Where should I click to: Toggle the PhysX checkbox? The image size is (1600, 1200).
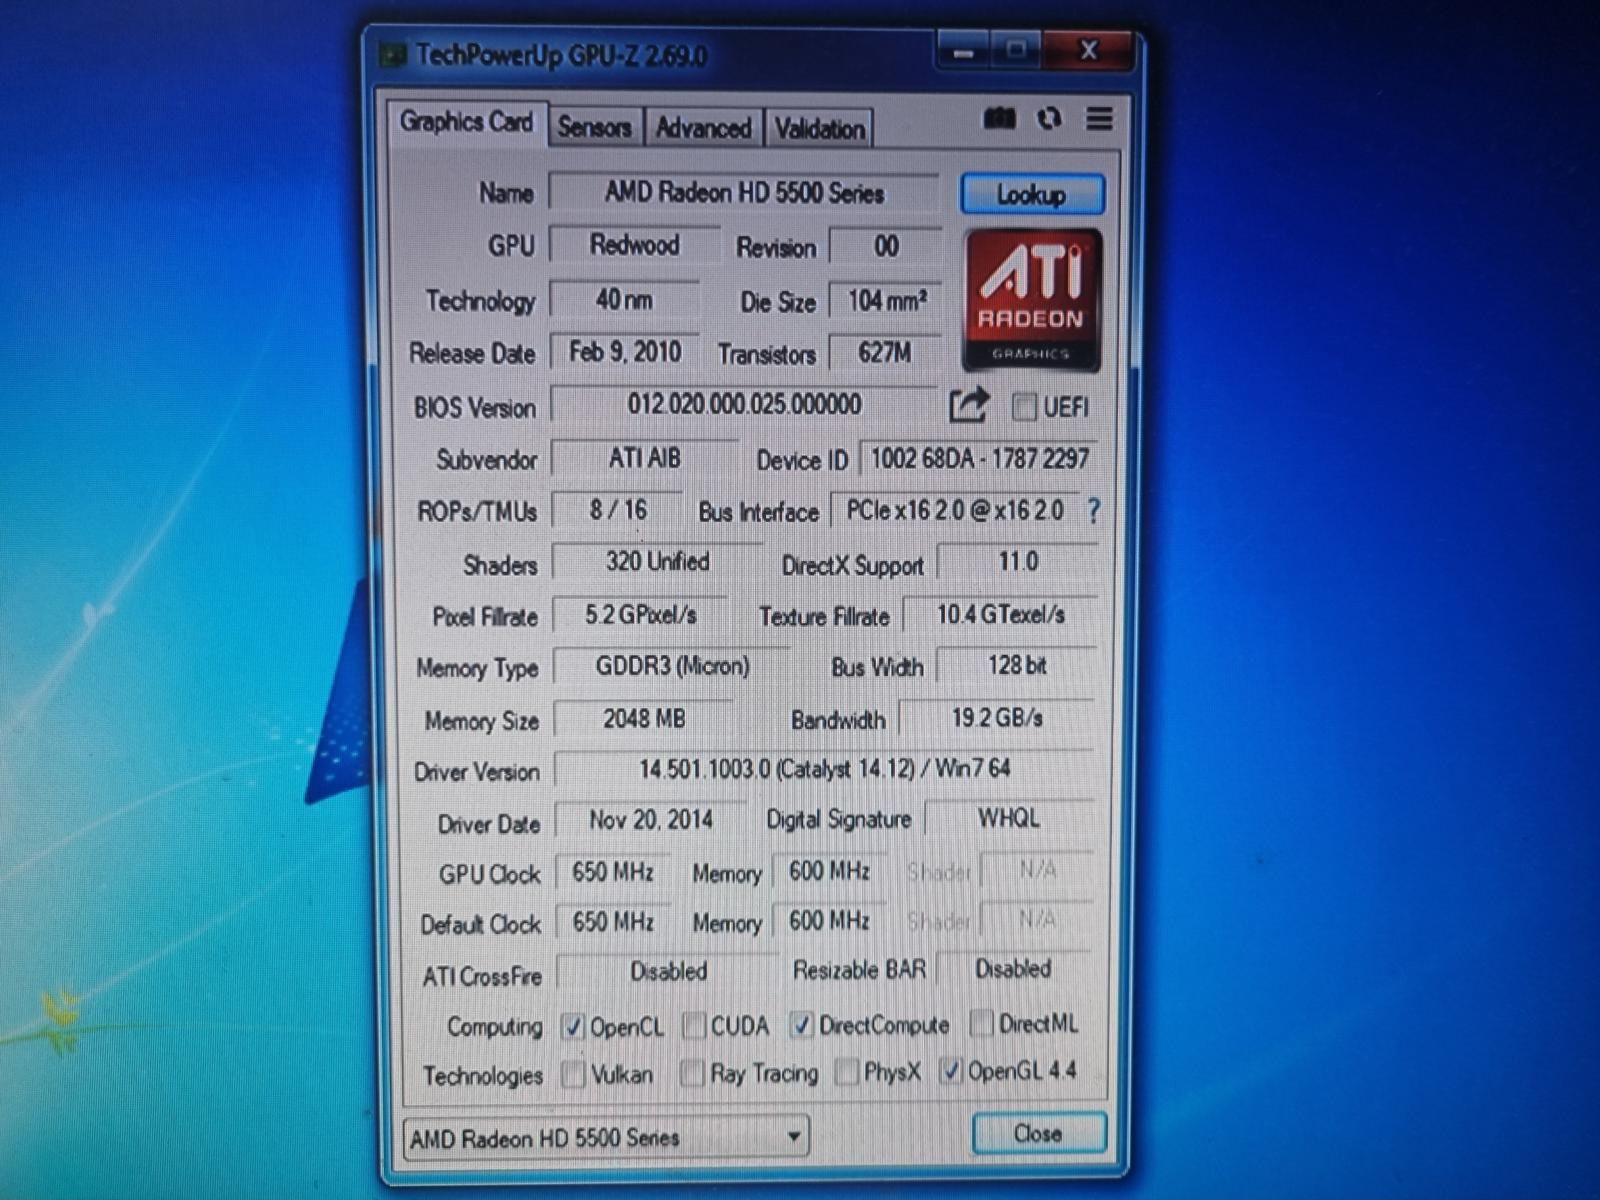coord(847,1072)
